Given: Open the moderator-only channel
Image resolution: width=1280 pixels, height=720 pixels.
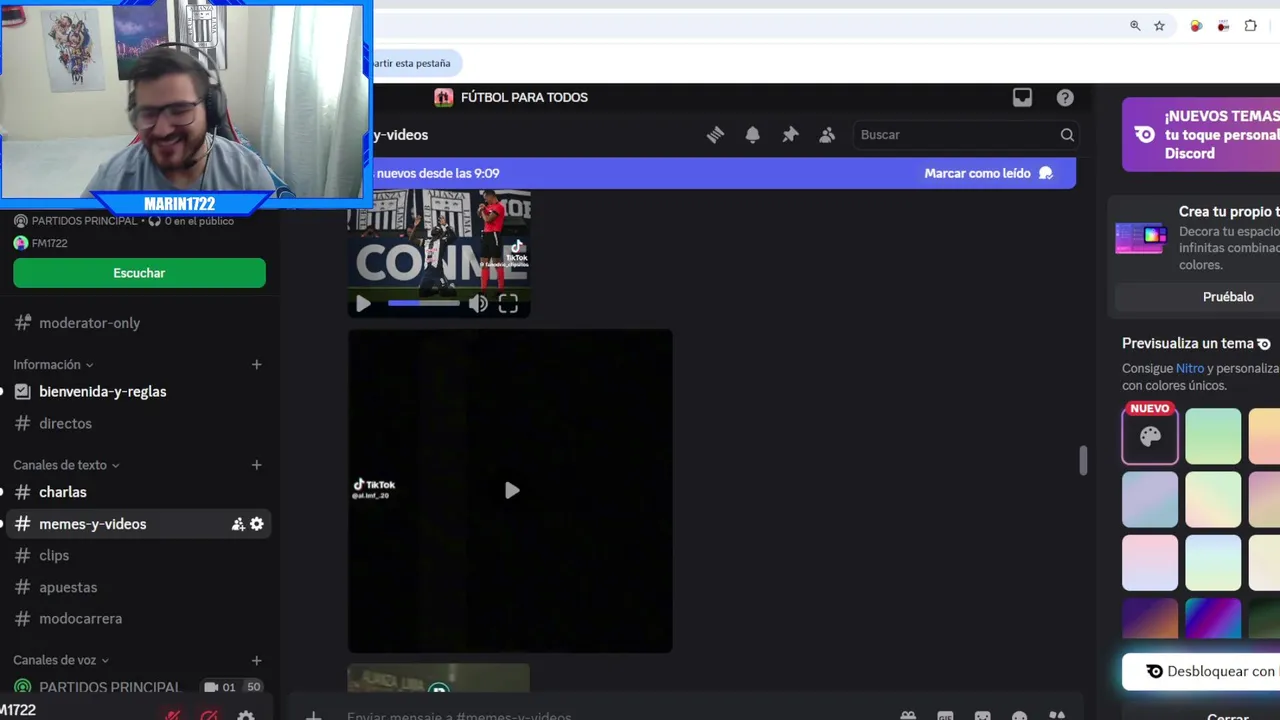Looking at the screenshot, I should (139, 323).
